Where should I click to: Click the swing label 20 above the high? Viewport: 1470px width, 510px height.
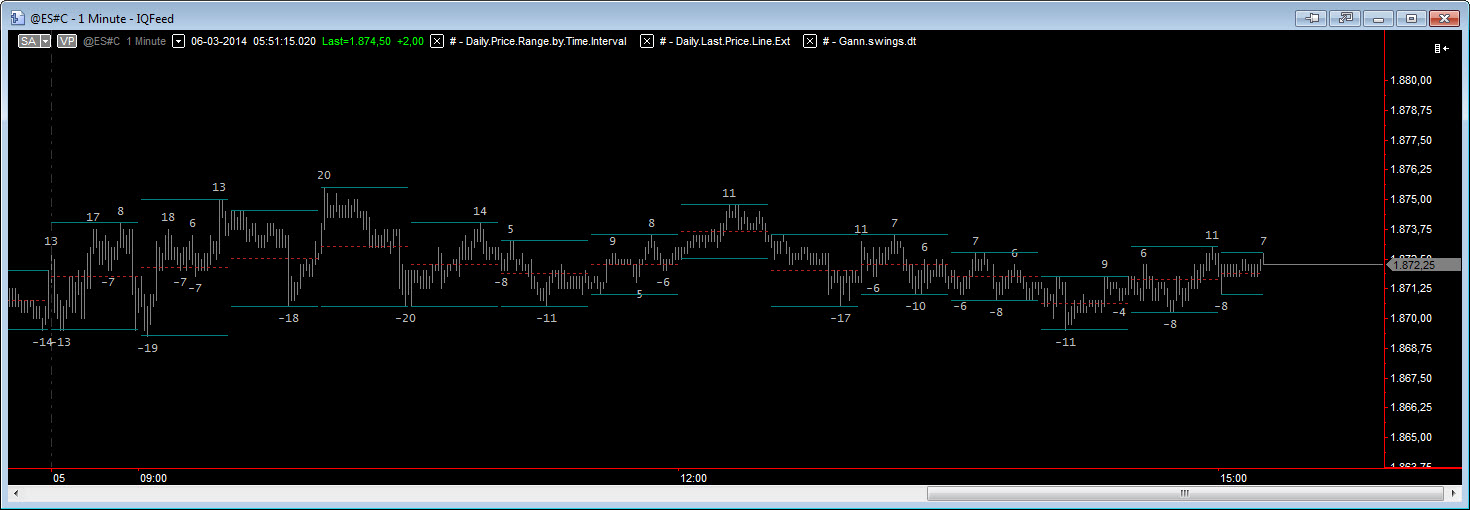[x=324, y=175]
